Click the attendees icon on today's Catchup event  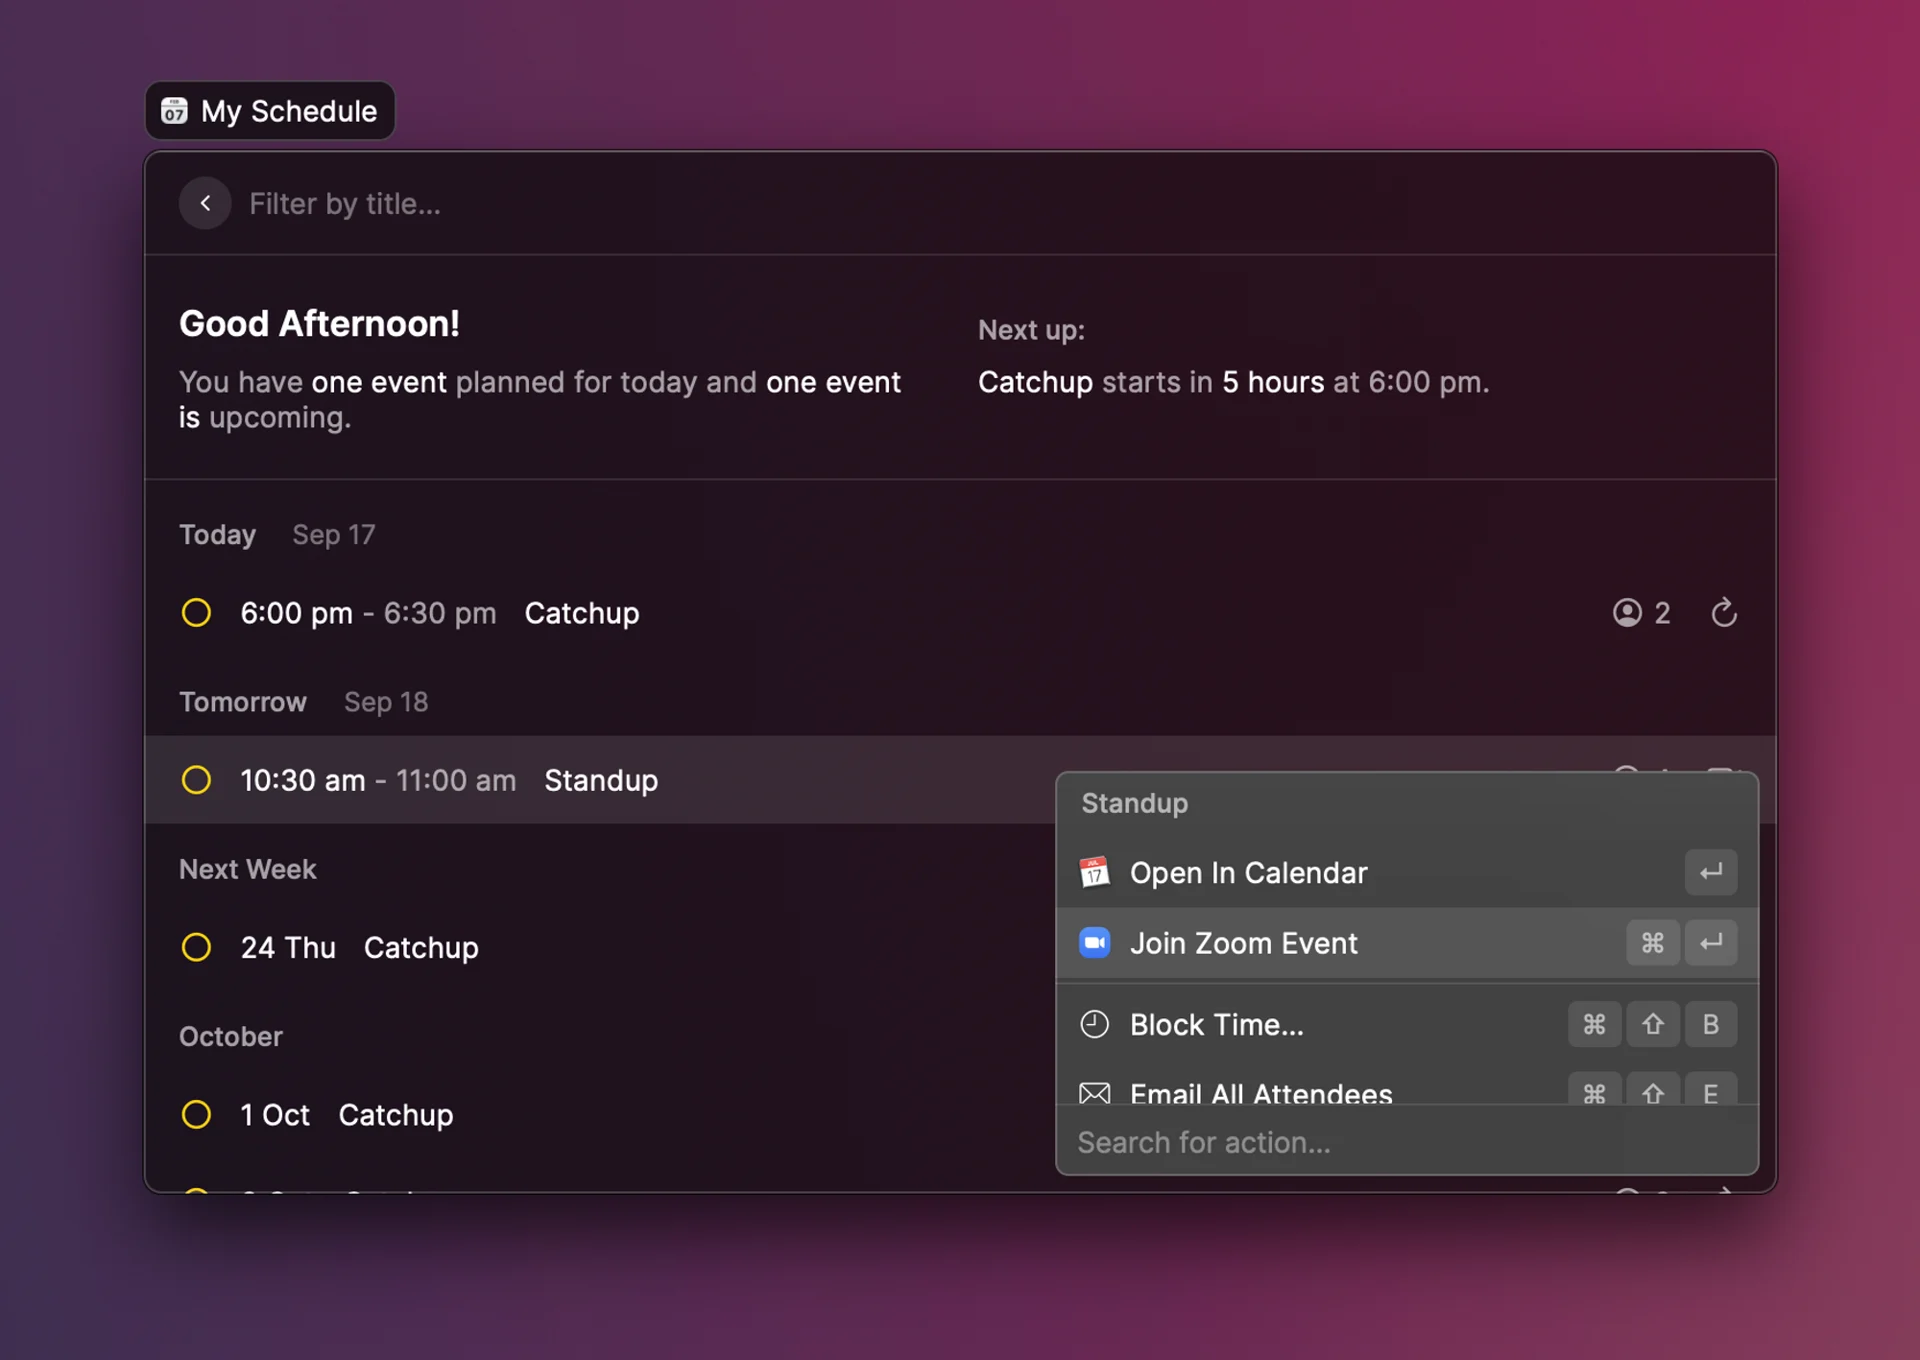pos(1626,613)
